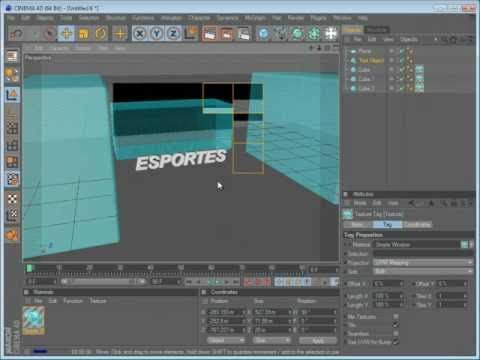
Task: Add a Cube primitive with the blue icon
Action: click(x=263, y=34)
